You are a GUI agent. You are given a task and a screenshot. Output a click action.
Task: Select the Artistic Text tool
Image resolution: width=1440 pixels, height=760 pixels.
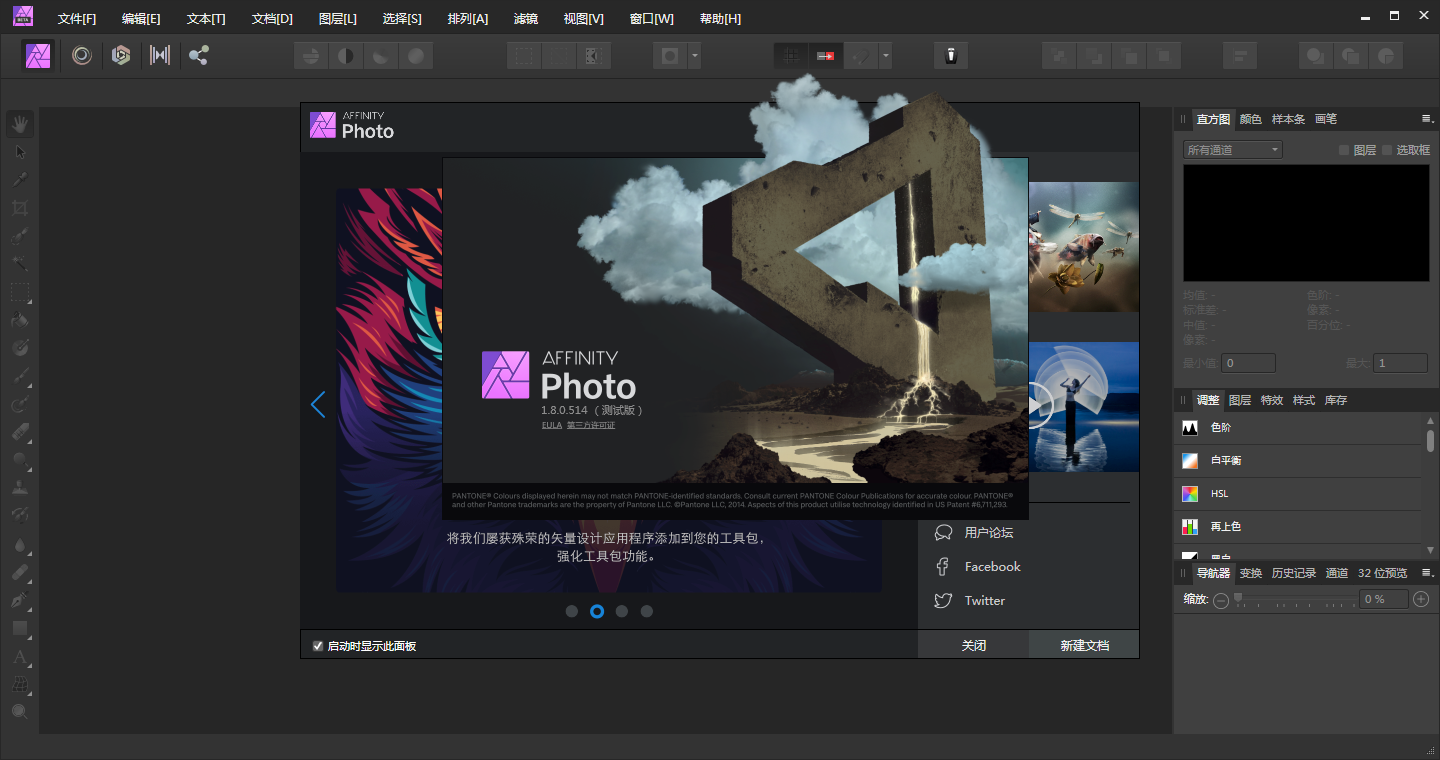click(x=20, y=657)
